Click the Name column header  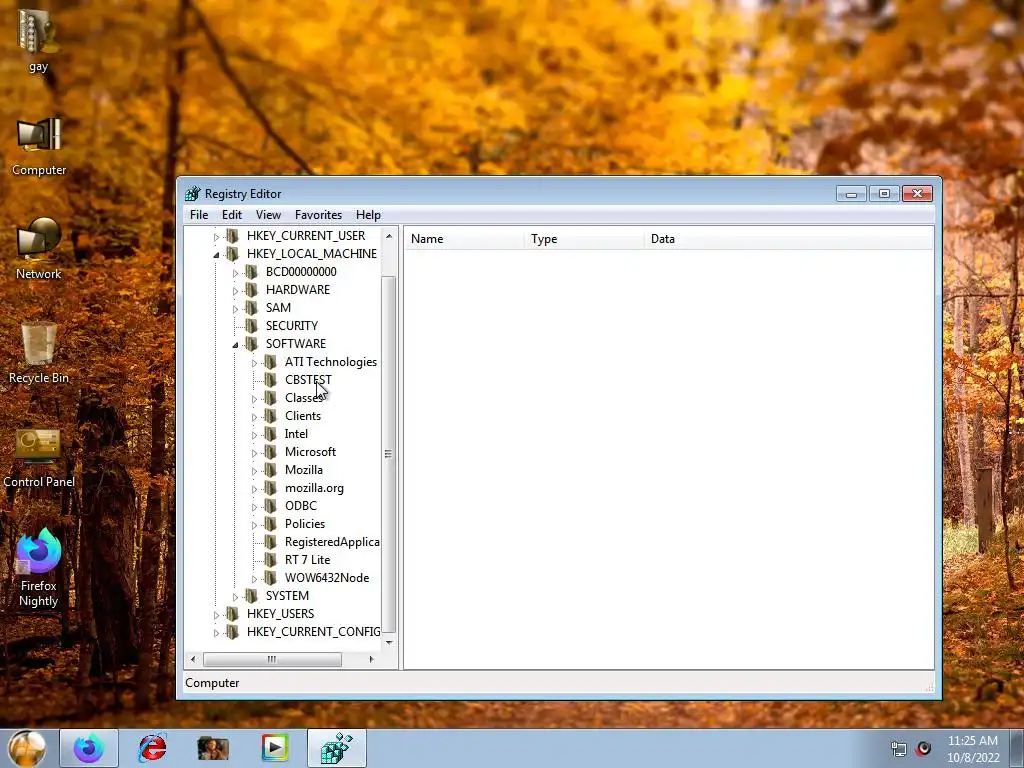click(x=464, y=239)
